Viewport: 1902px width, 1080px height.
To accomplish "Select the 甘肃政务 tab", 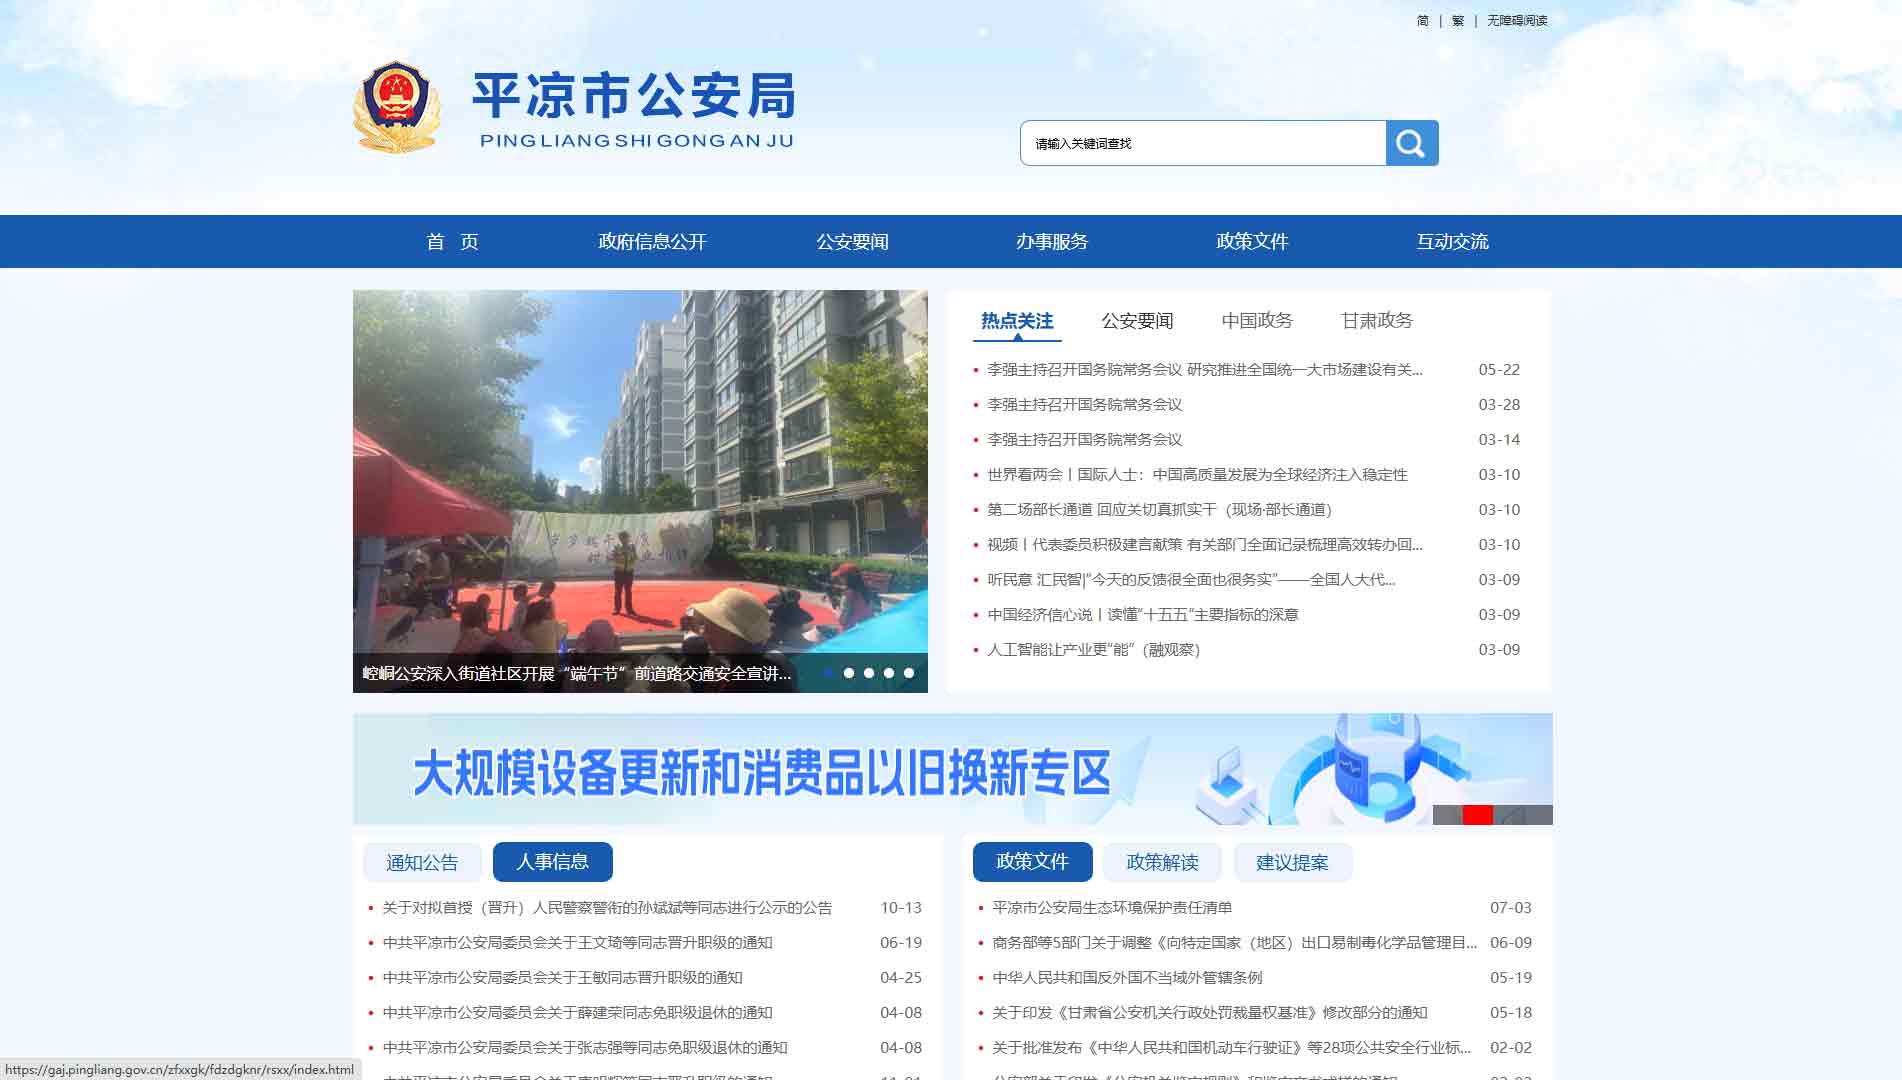I will [x=1377, y=321].
